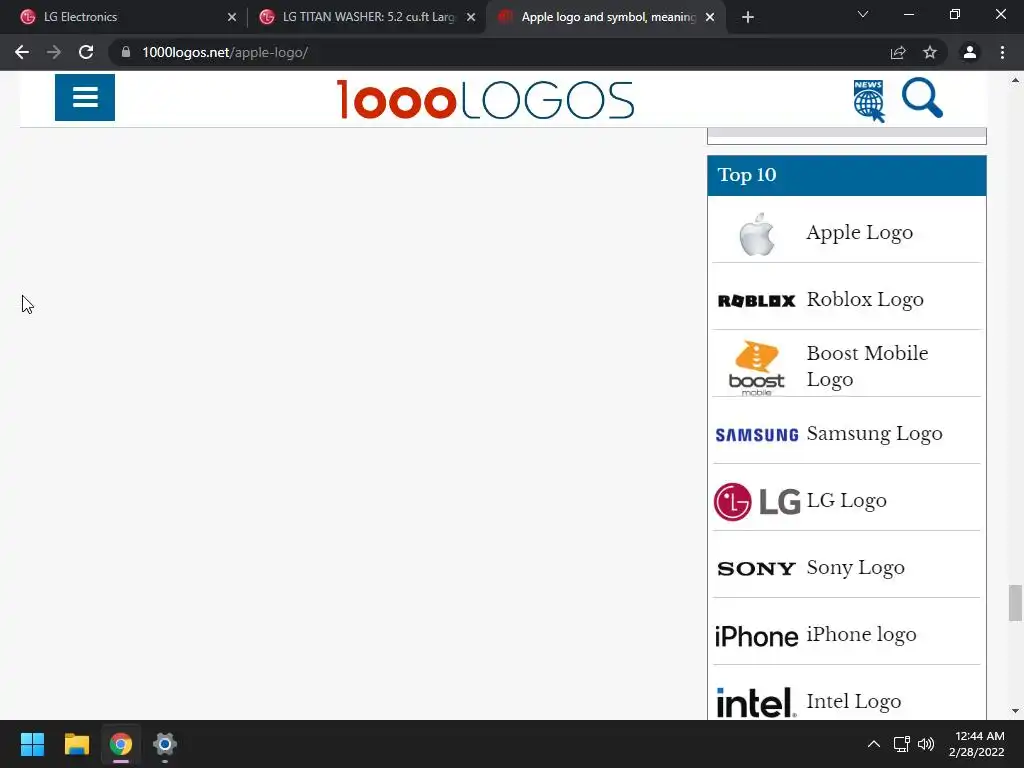The height and width of the screenshot is (768, 1024).
Task: Click the iPhone logo thumbnail
Action: [x=757, y=636]
